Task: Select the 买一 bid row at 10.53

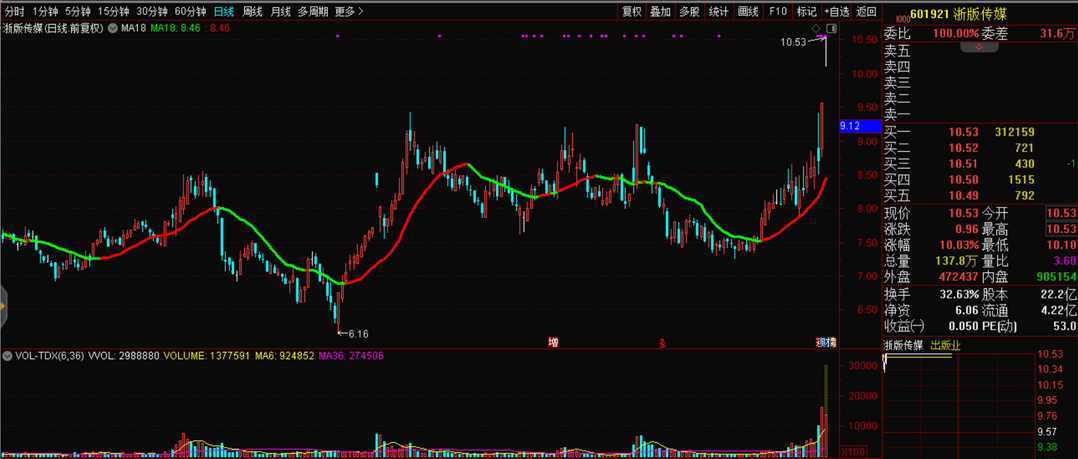Action: 980,131
